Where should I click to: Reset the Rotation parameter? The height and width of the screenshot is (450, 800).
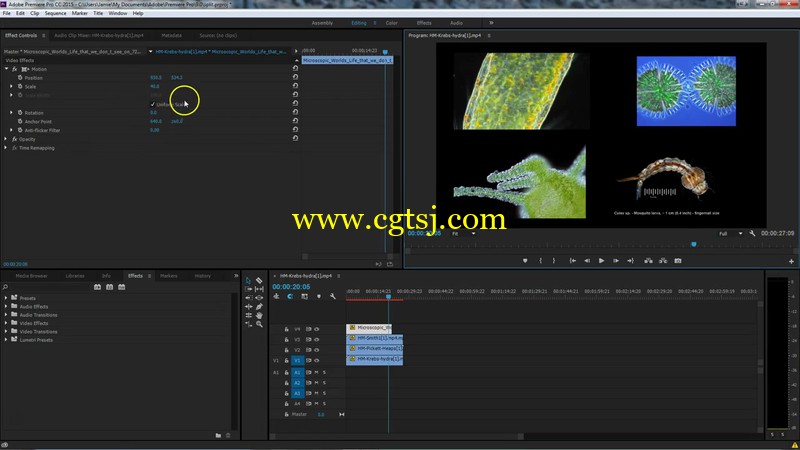pyautogui.click(x=295, y=112)
